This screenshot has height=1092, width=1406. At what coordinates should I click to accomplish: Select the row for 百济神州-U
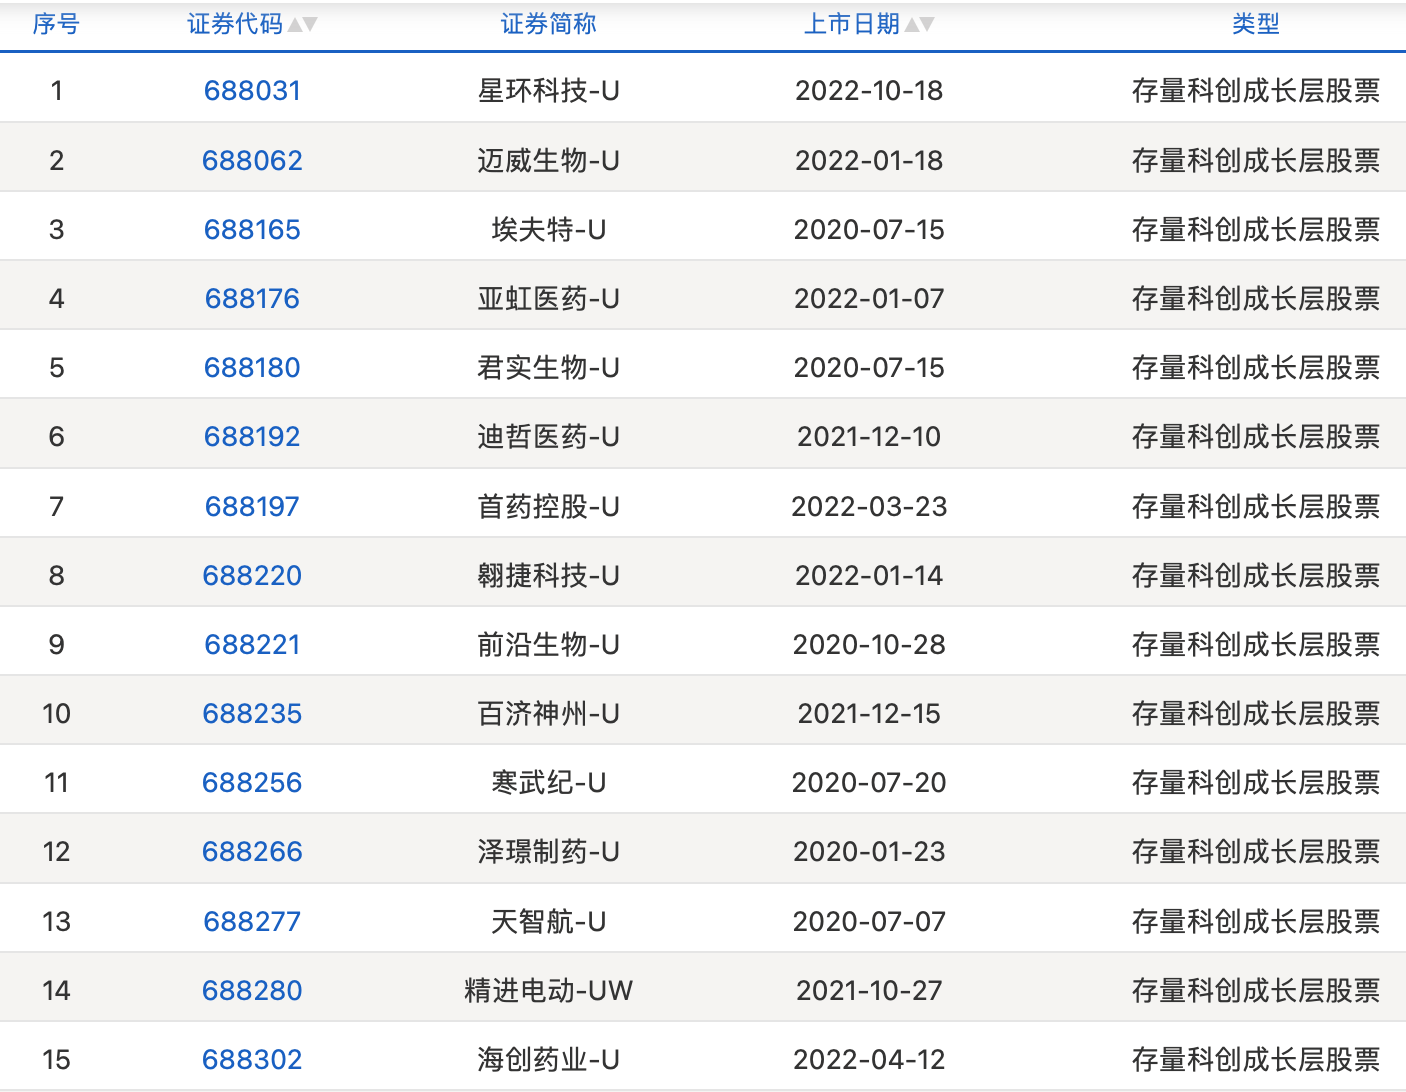tap(548, 713)
